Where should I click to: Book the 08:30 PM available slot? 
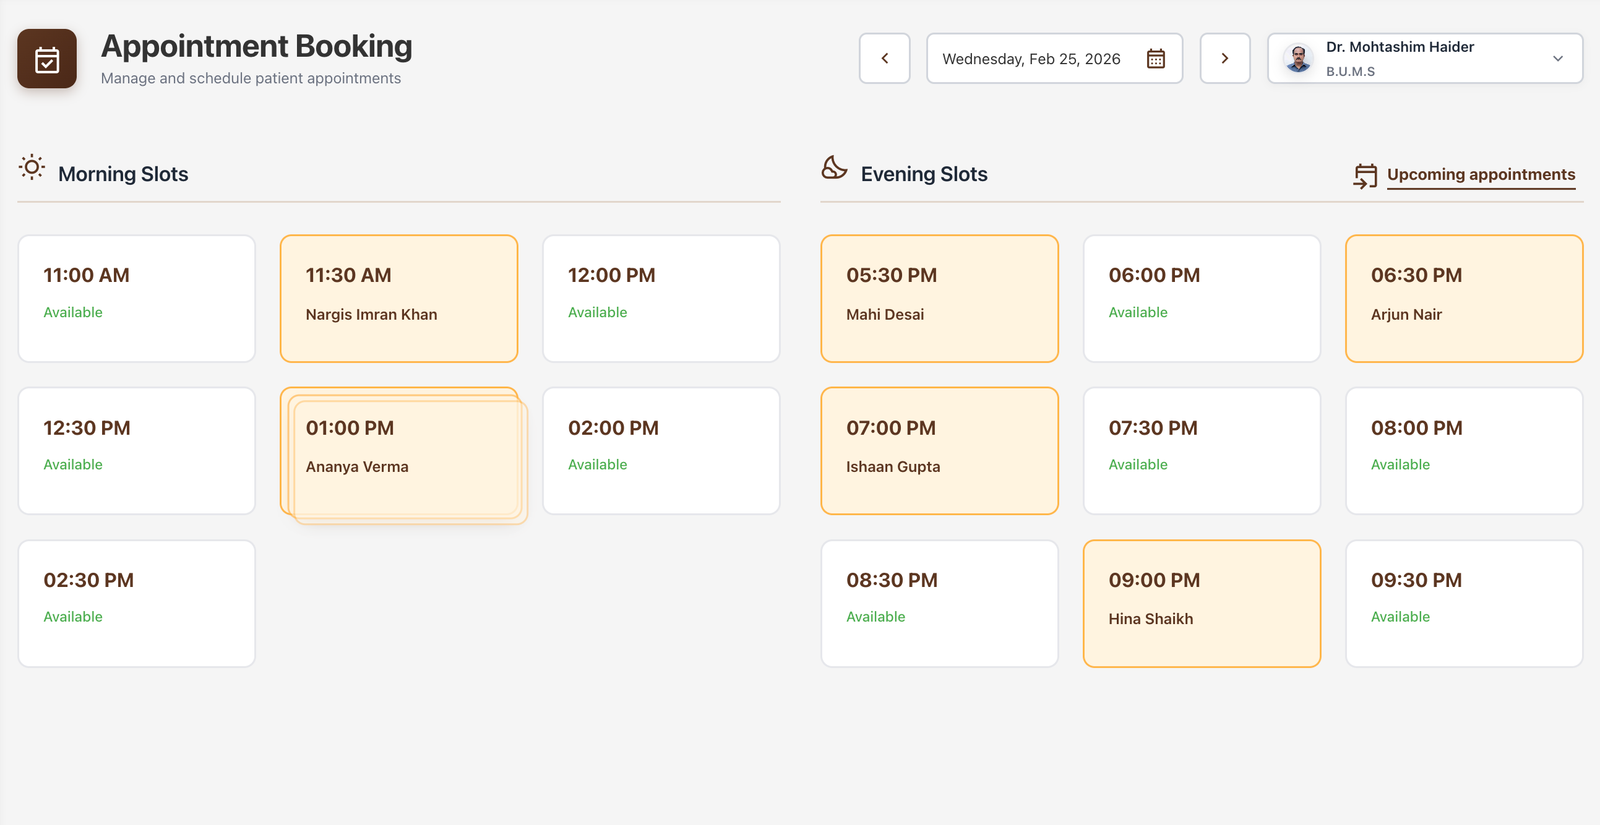(x=940, y=604)
